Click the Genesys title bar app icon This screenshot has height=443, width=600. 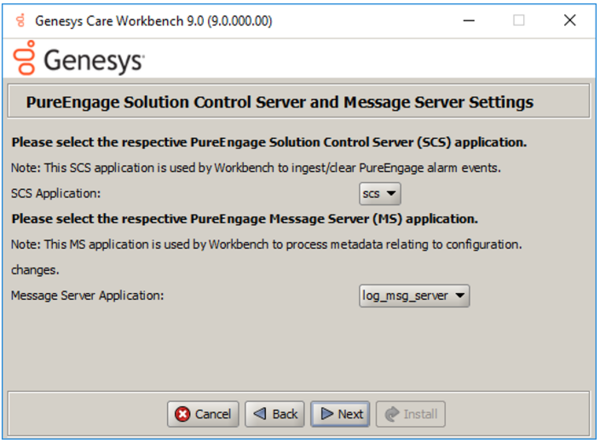[x=21, y=21]
